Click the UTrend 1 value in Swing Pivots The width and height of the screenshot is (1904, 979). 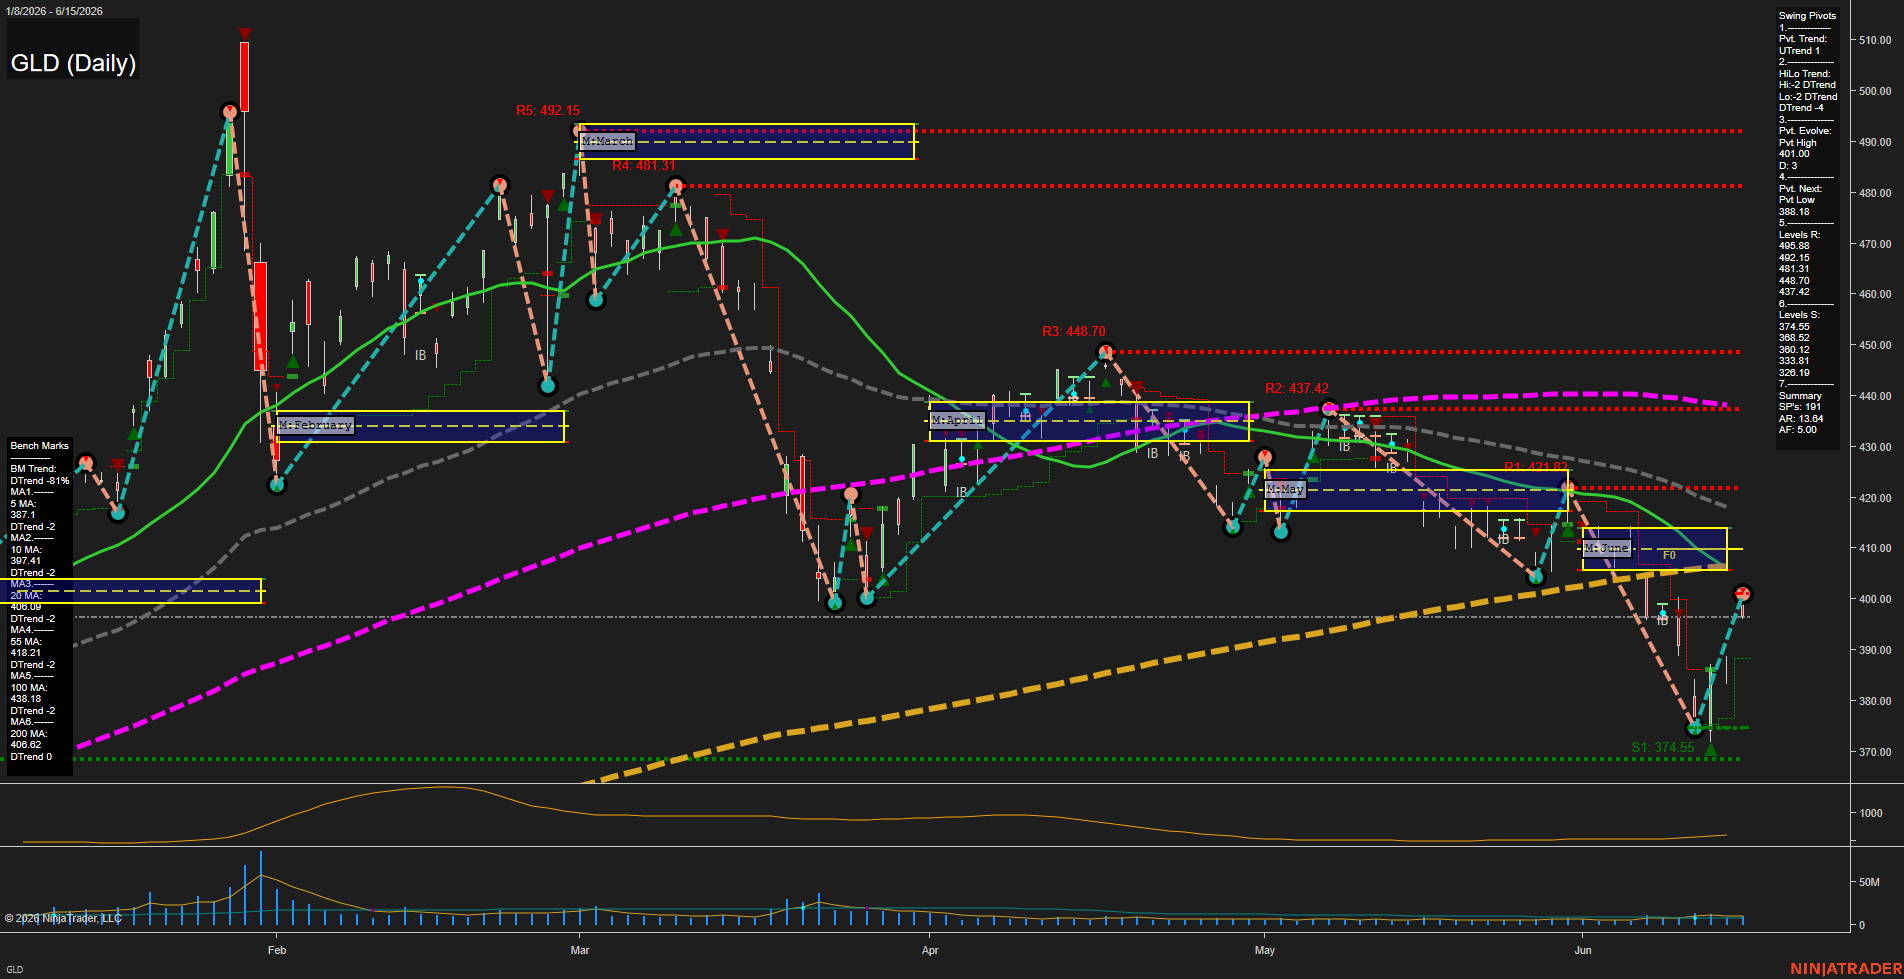click(x=1799, y=51)
